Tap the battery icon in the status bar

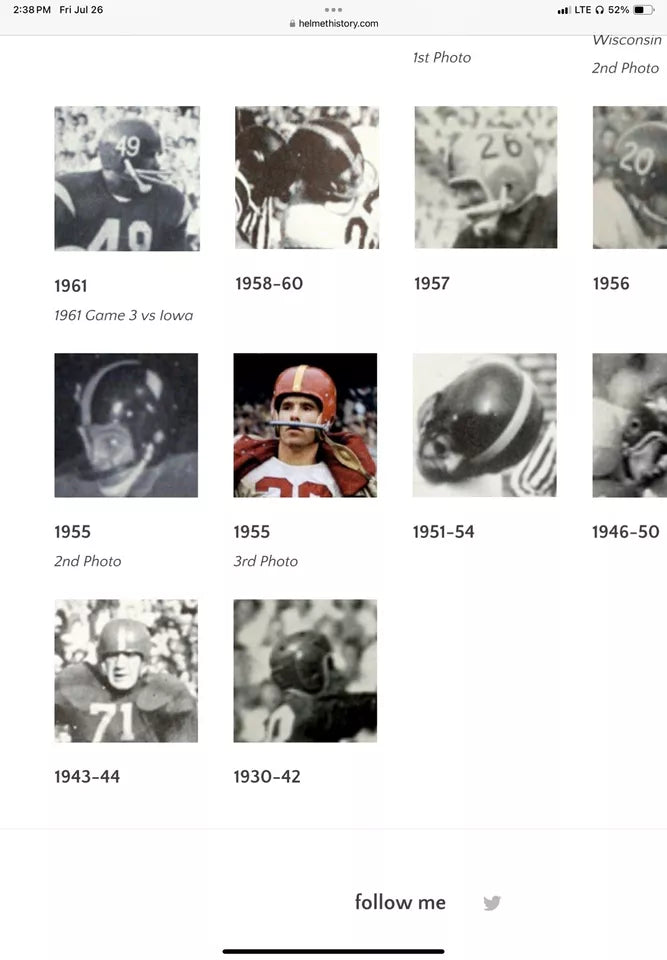click(644, 10)
